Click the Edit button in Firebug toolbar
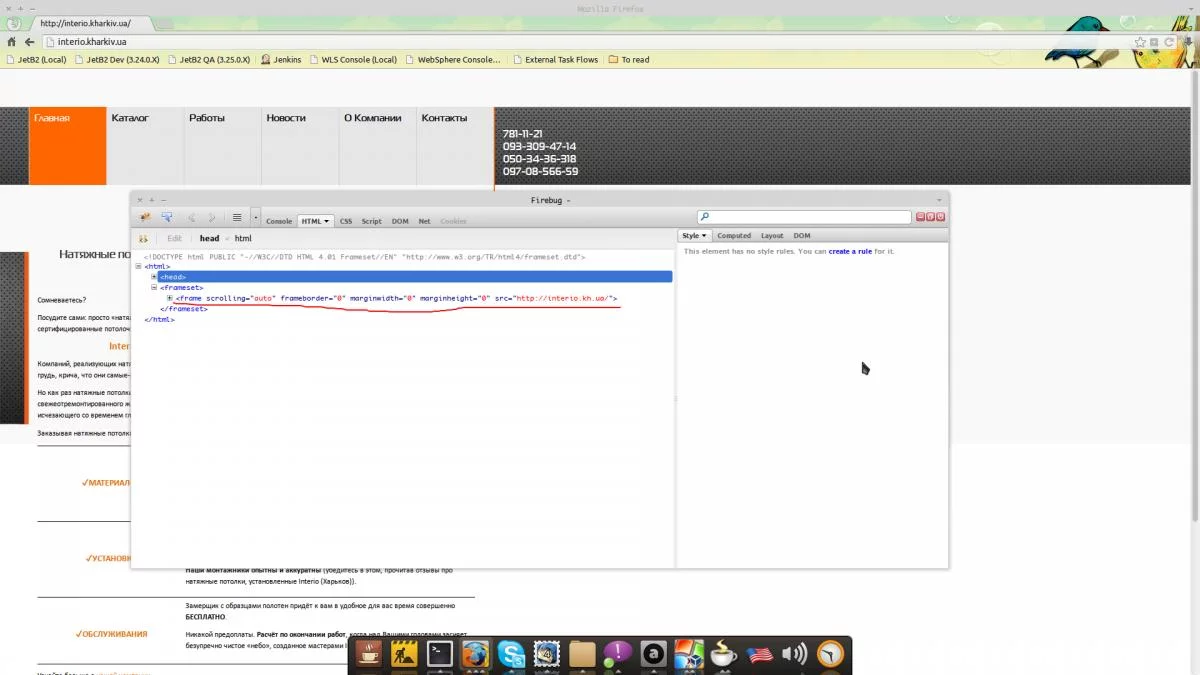 click(x=174, y=239)
